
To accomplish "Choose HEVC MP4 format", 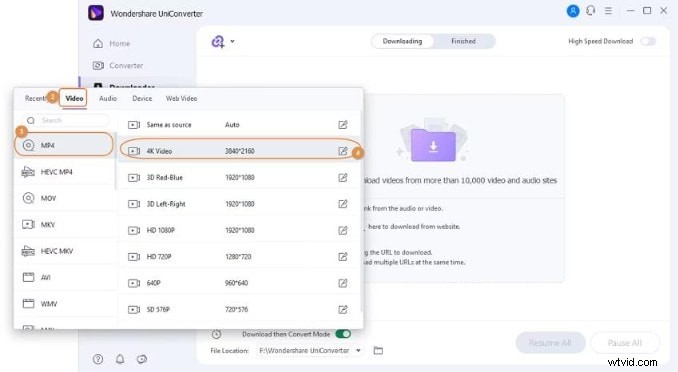I will [x=65, y=172].
